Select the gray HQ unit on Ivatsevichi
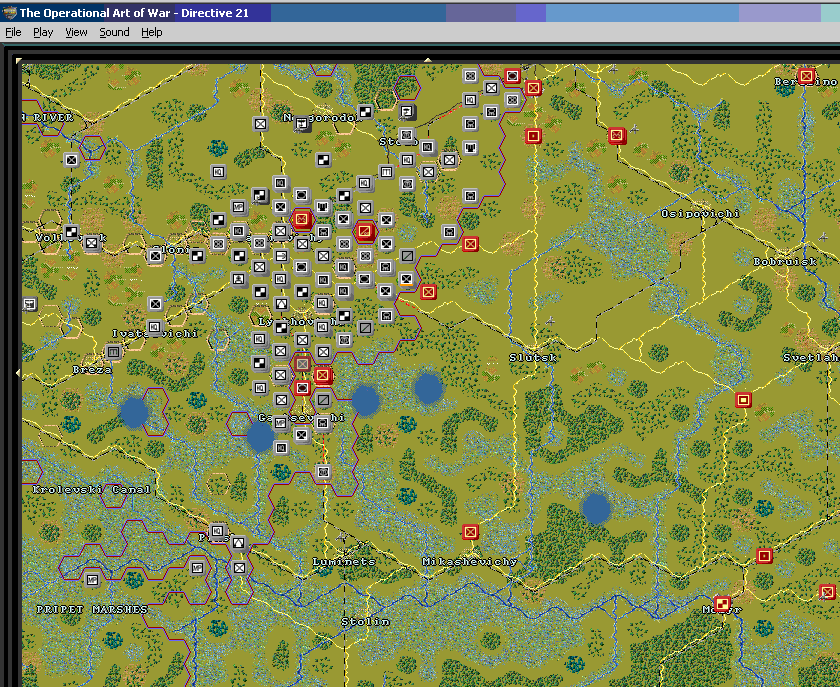The width and height of the screenshot is (840, 687). [154, 327]
